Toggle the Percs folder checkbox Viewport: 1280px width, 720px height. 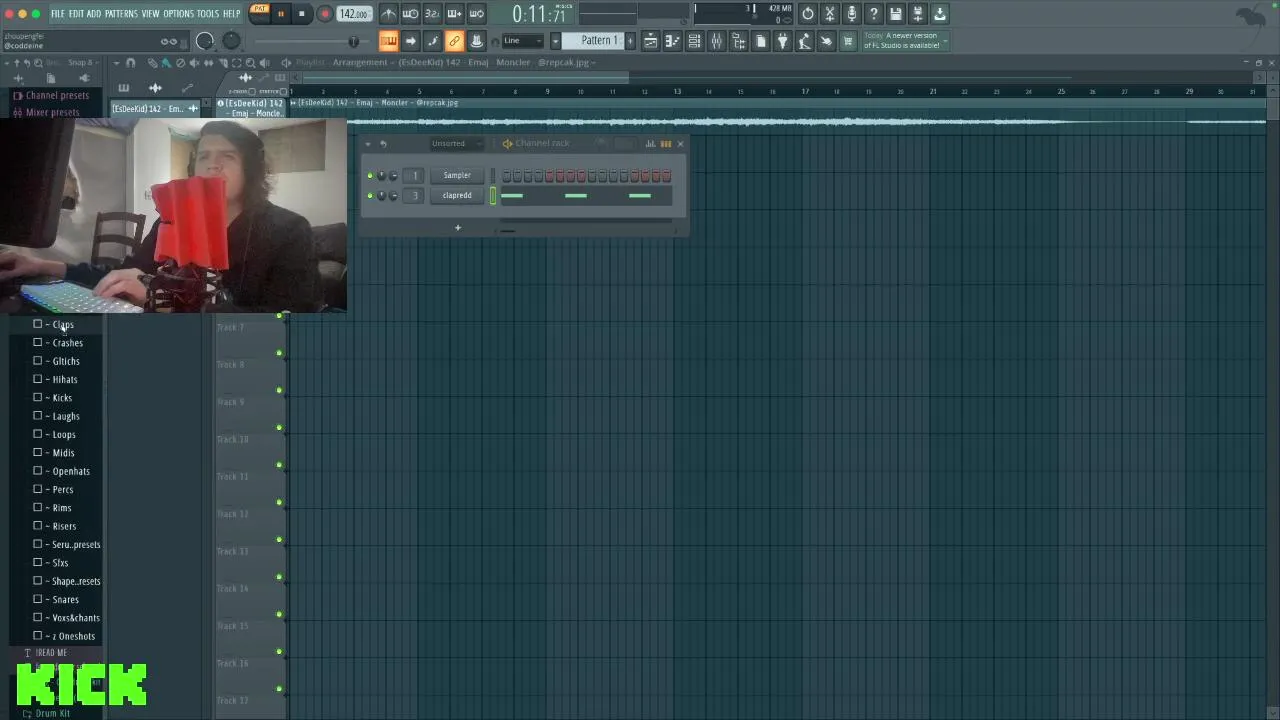tap(38, 489)
